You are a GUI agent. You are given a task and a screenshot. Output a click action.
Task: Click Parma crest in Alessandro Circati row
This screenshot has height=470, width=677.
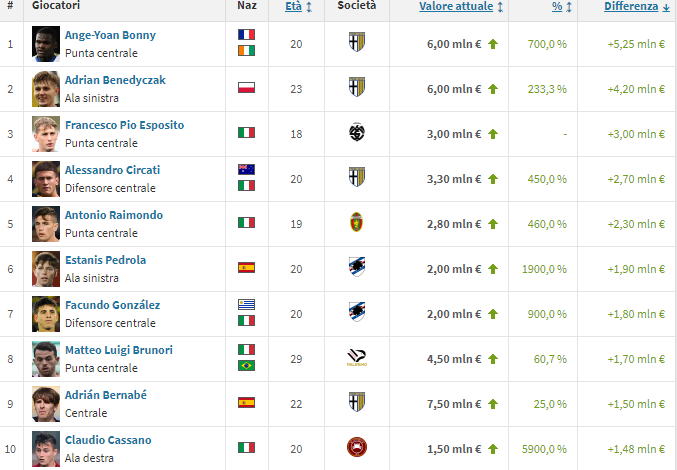(357, 177)
